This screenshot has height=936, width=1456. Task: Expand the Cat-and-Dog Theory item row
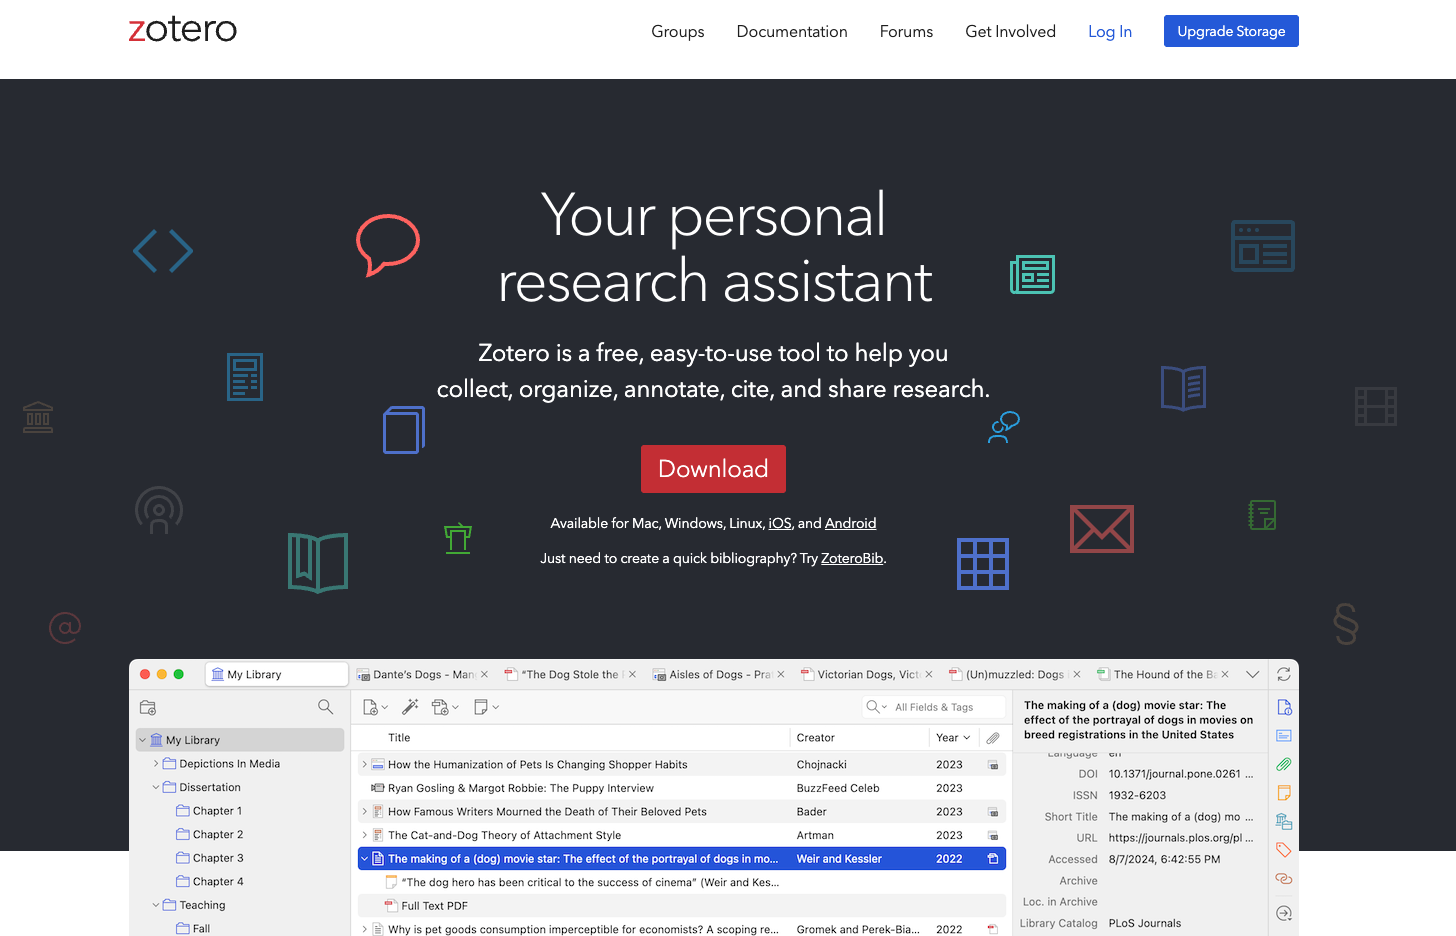click(x=364, y=835)
